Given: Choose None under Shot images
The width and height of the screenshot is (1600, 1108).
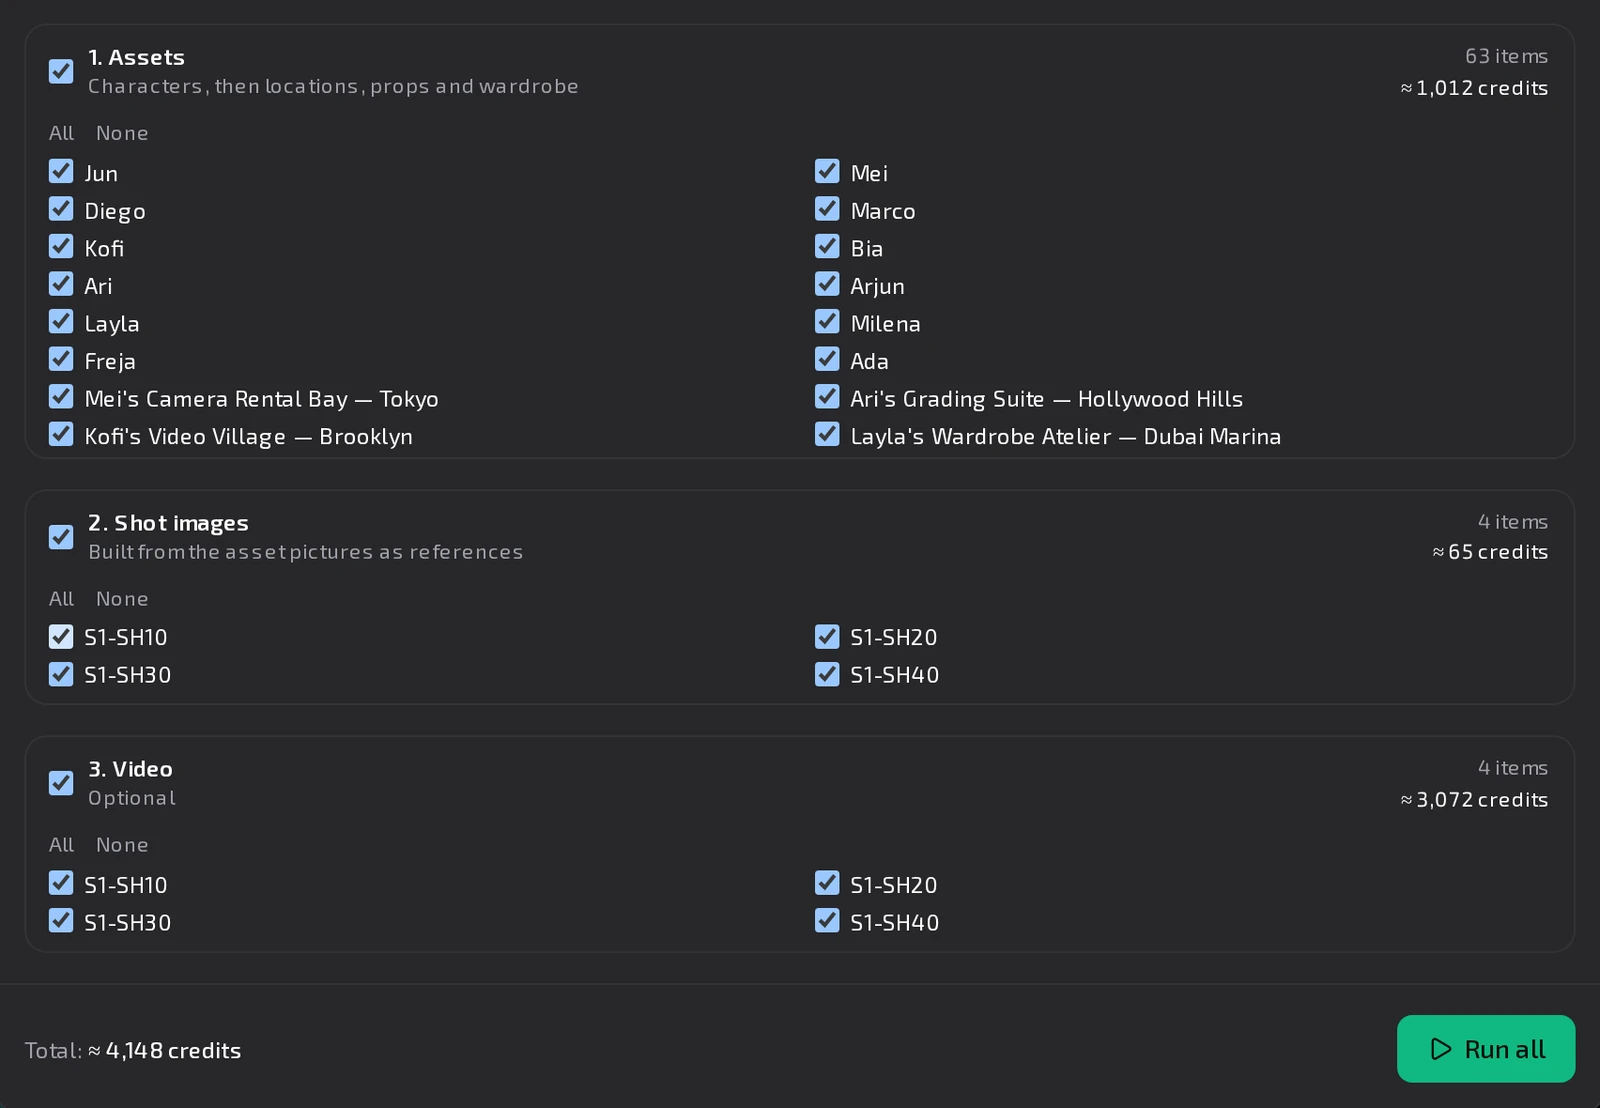Looking at the screenshot, I should coord(122,599).
